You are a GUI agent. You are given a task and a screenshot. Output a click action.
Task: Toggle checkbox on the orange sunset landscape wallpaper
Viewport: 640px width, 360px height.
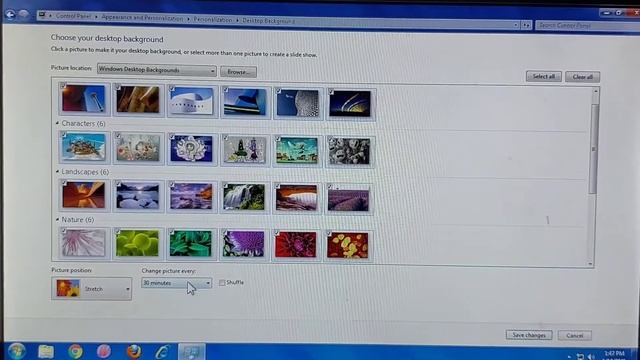click(x=64, y=183)
